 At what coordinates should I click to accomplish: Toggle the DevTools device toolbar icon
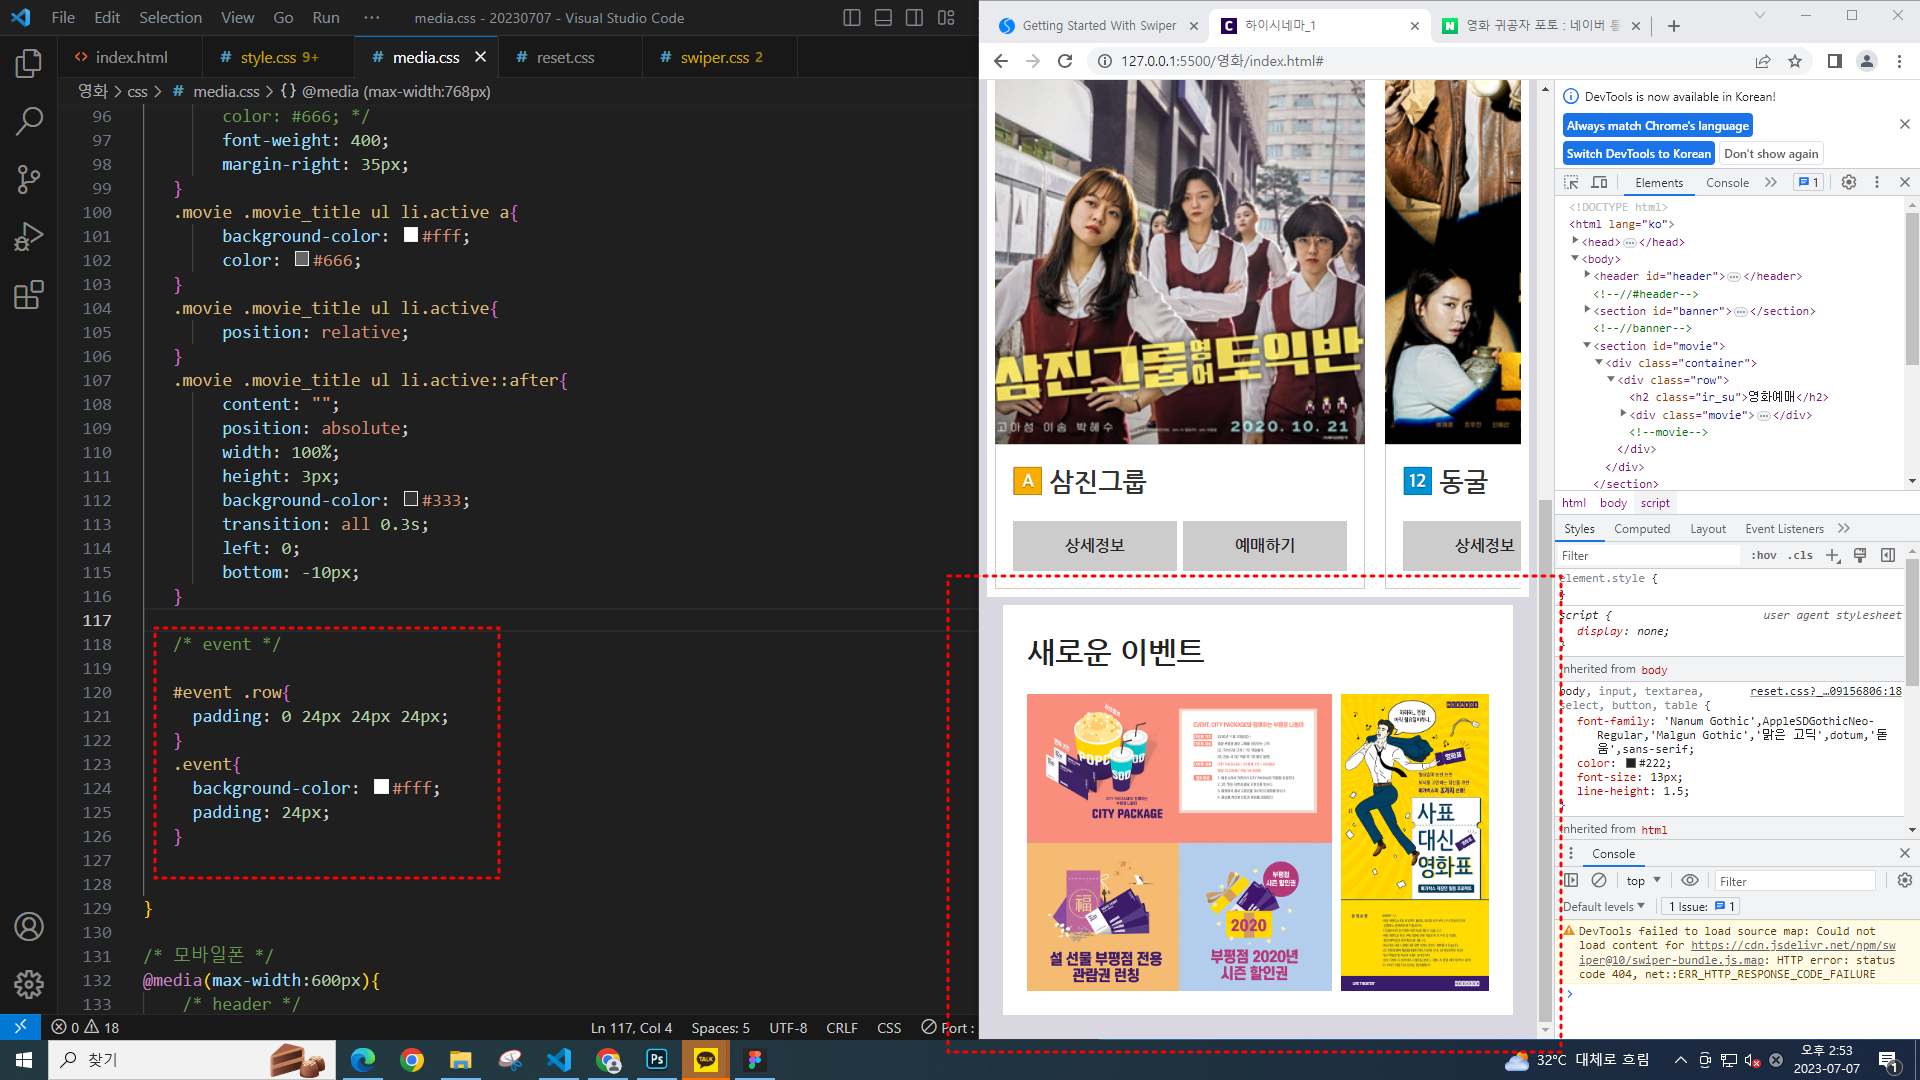pos(1599,182)
